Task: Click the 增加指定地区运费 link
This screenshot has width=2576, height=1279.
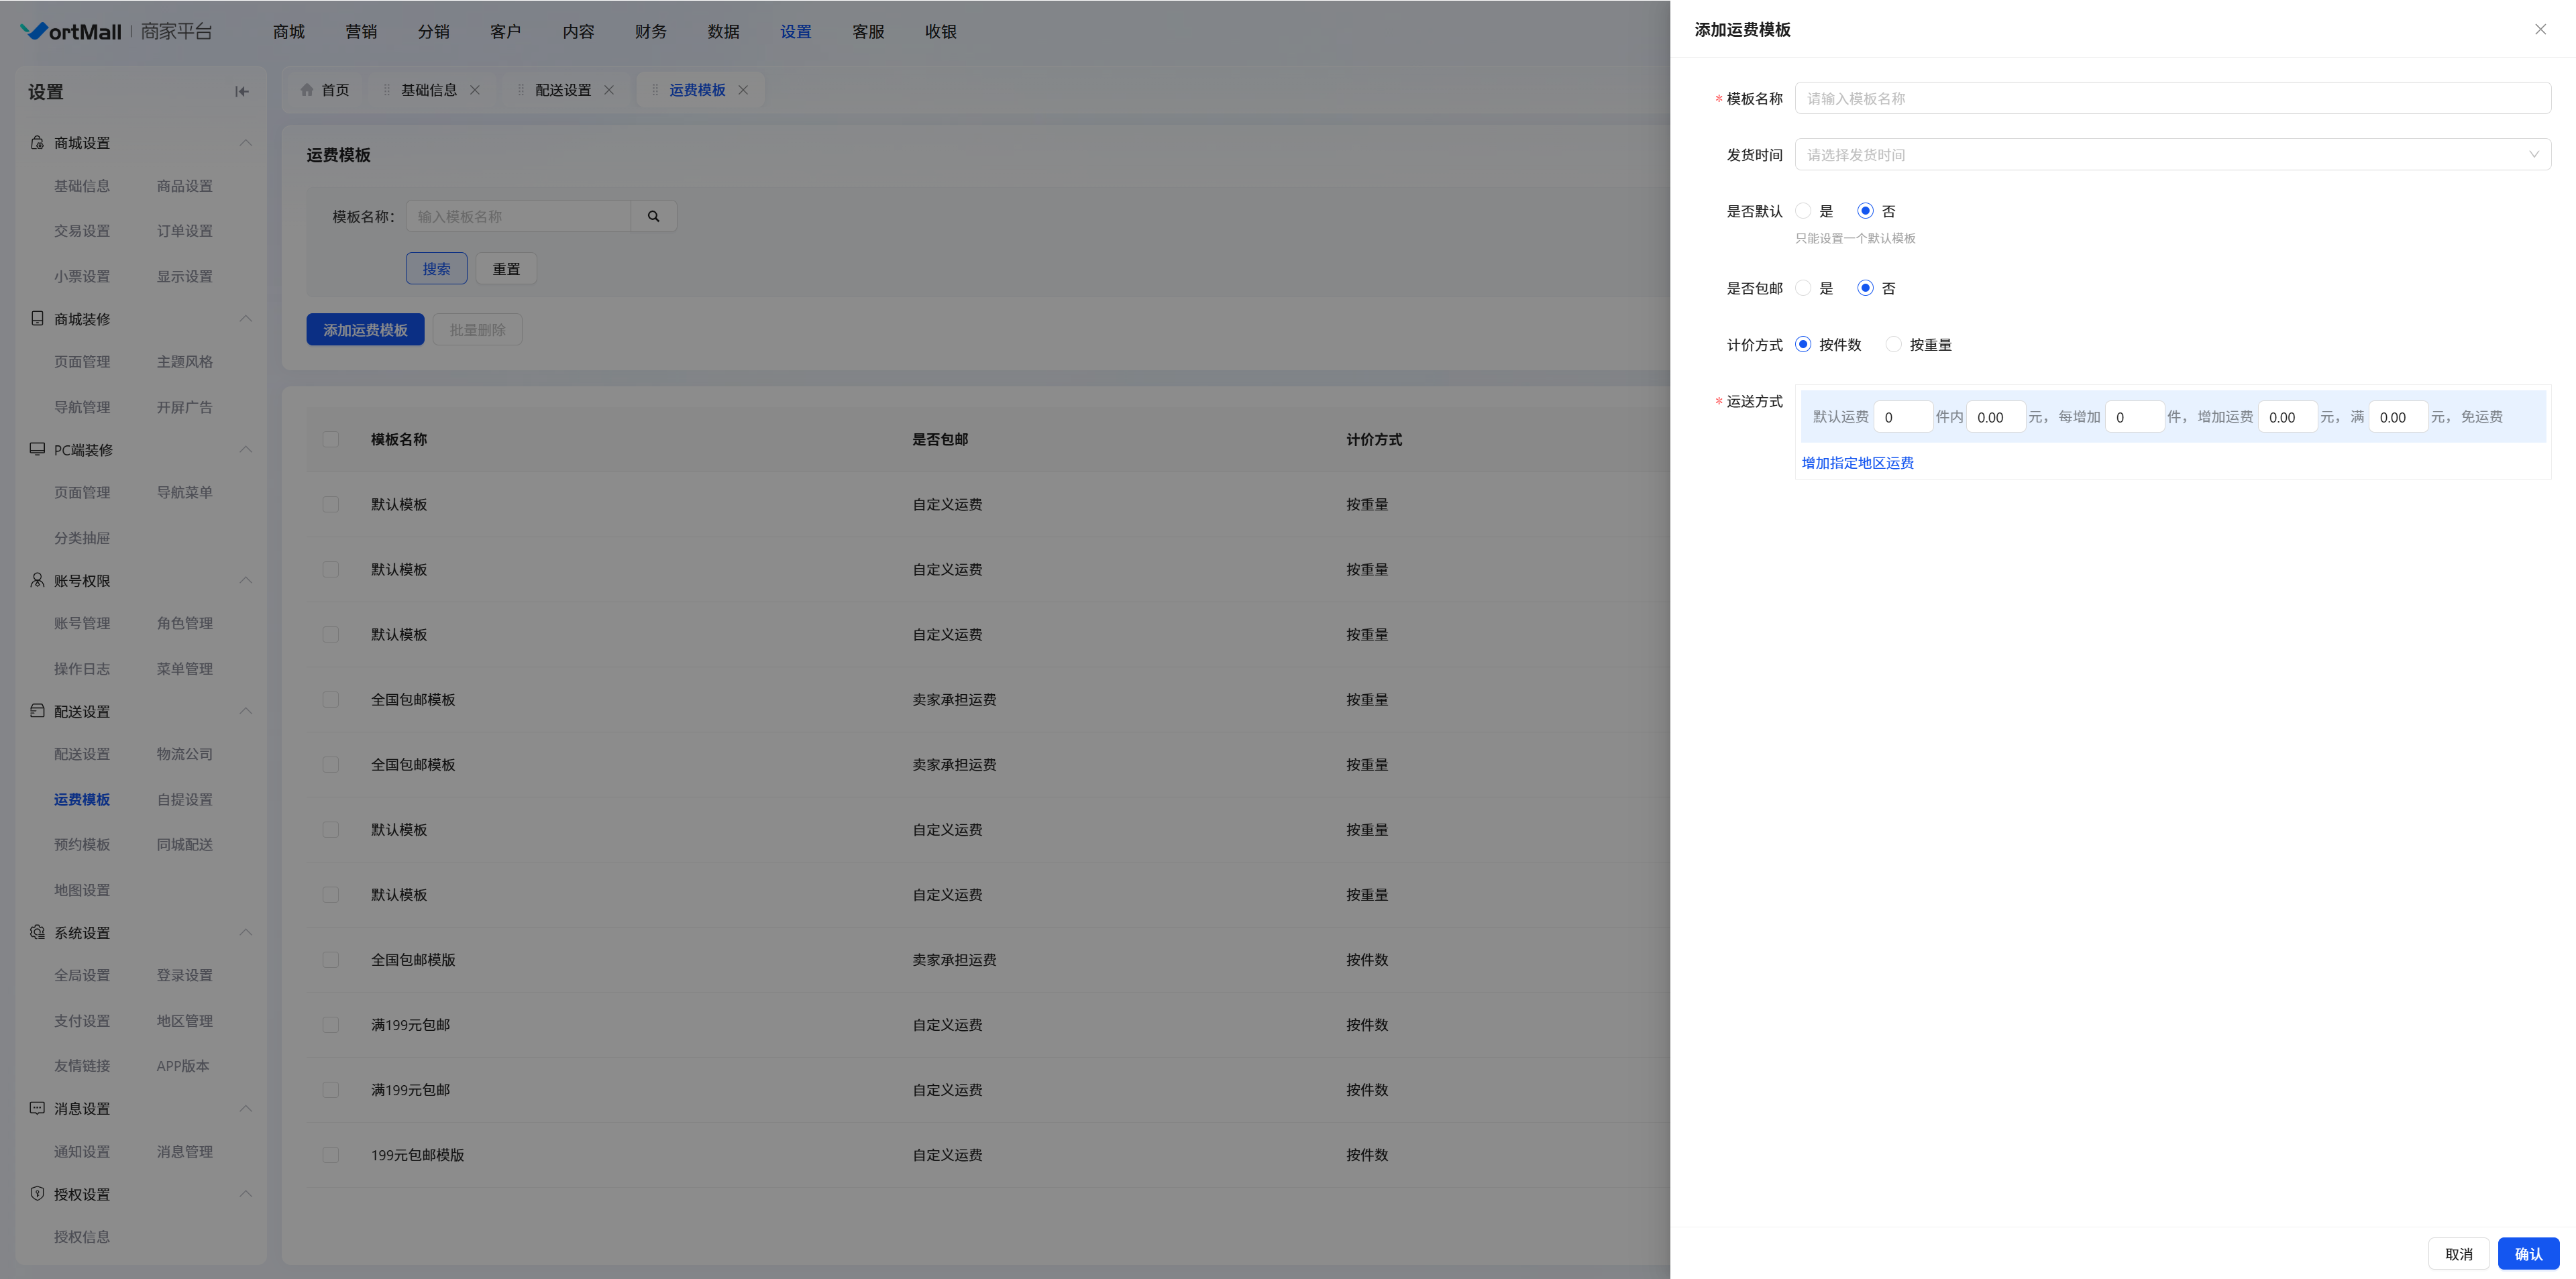Action: pos(1857,463)
